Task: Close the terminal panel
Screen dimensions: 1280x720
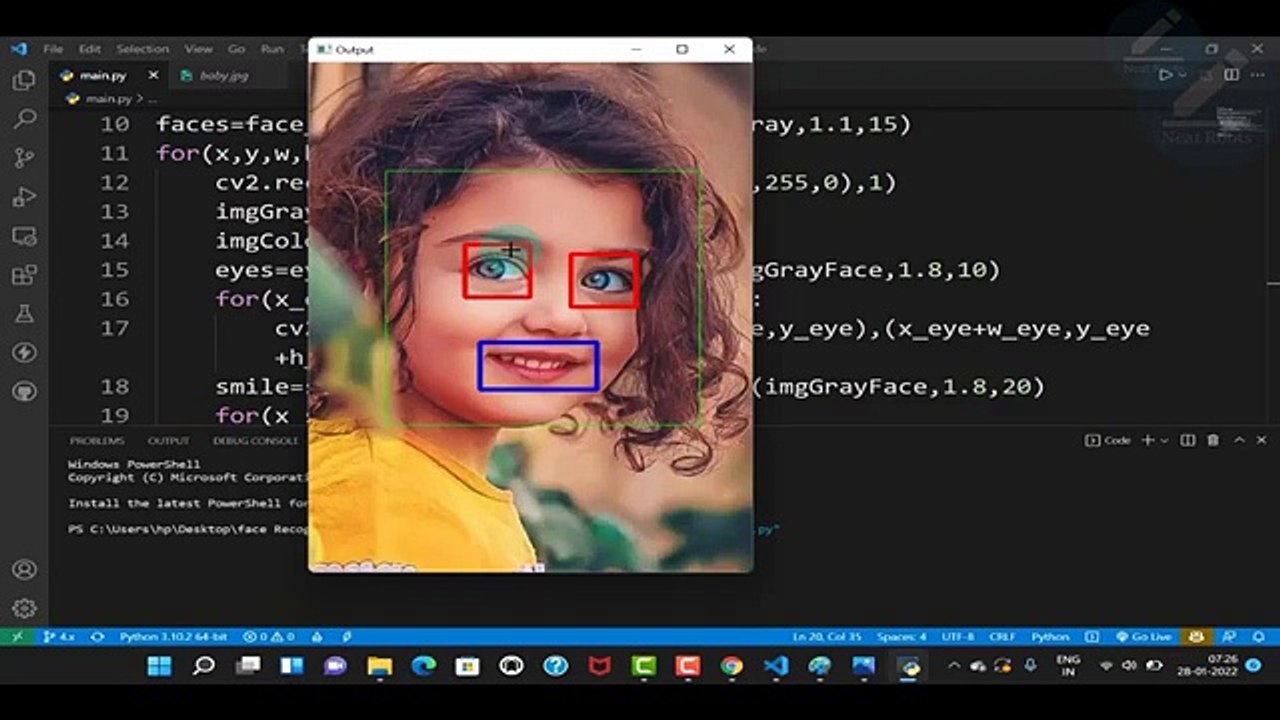Action: (x=1261, y=440)
